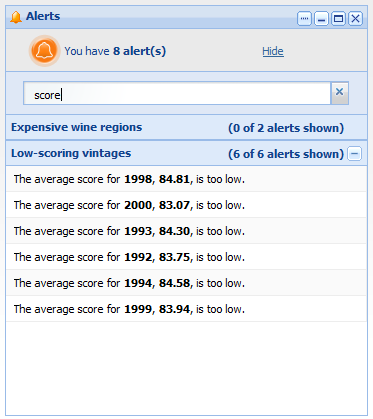Select the alert for 1998, 84.81
Viewport: 373px width, 419px height.
[x=186, y=179]
